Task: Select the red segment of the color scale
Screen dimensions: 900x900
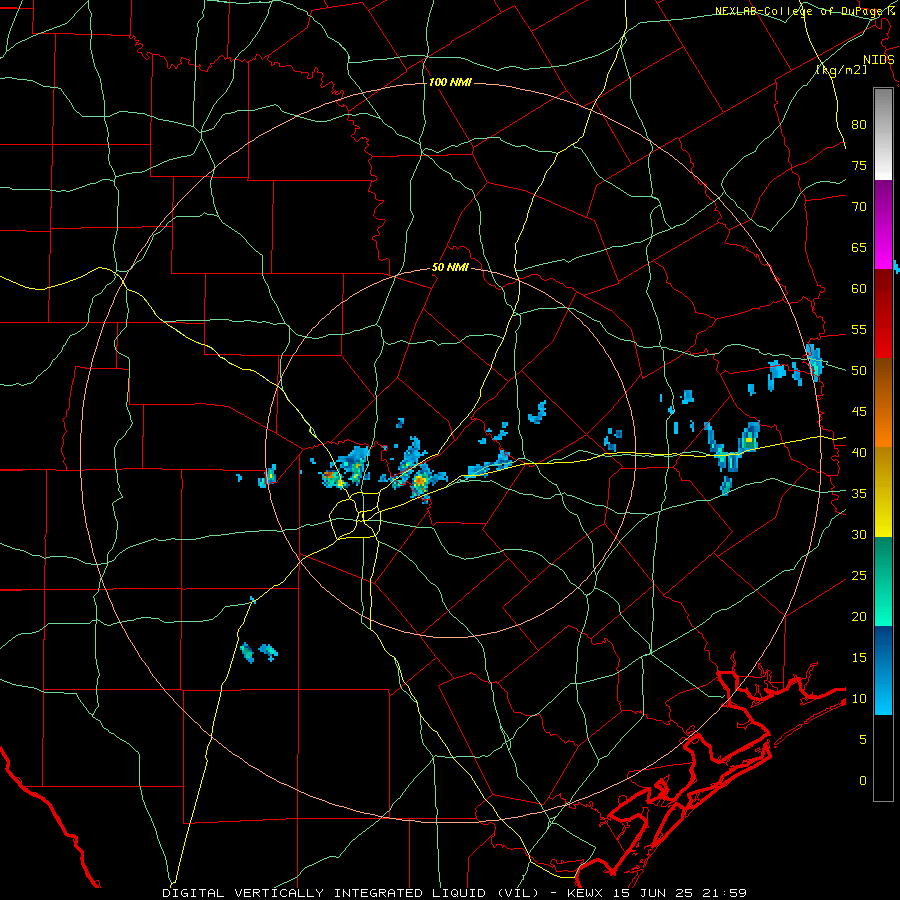Action: tap(883, 314)
